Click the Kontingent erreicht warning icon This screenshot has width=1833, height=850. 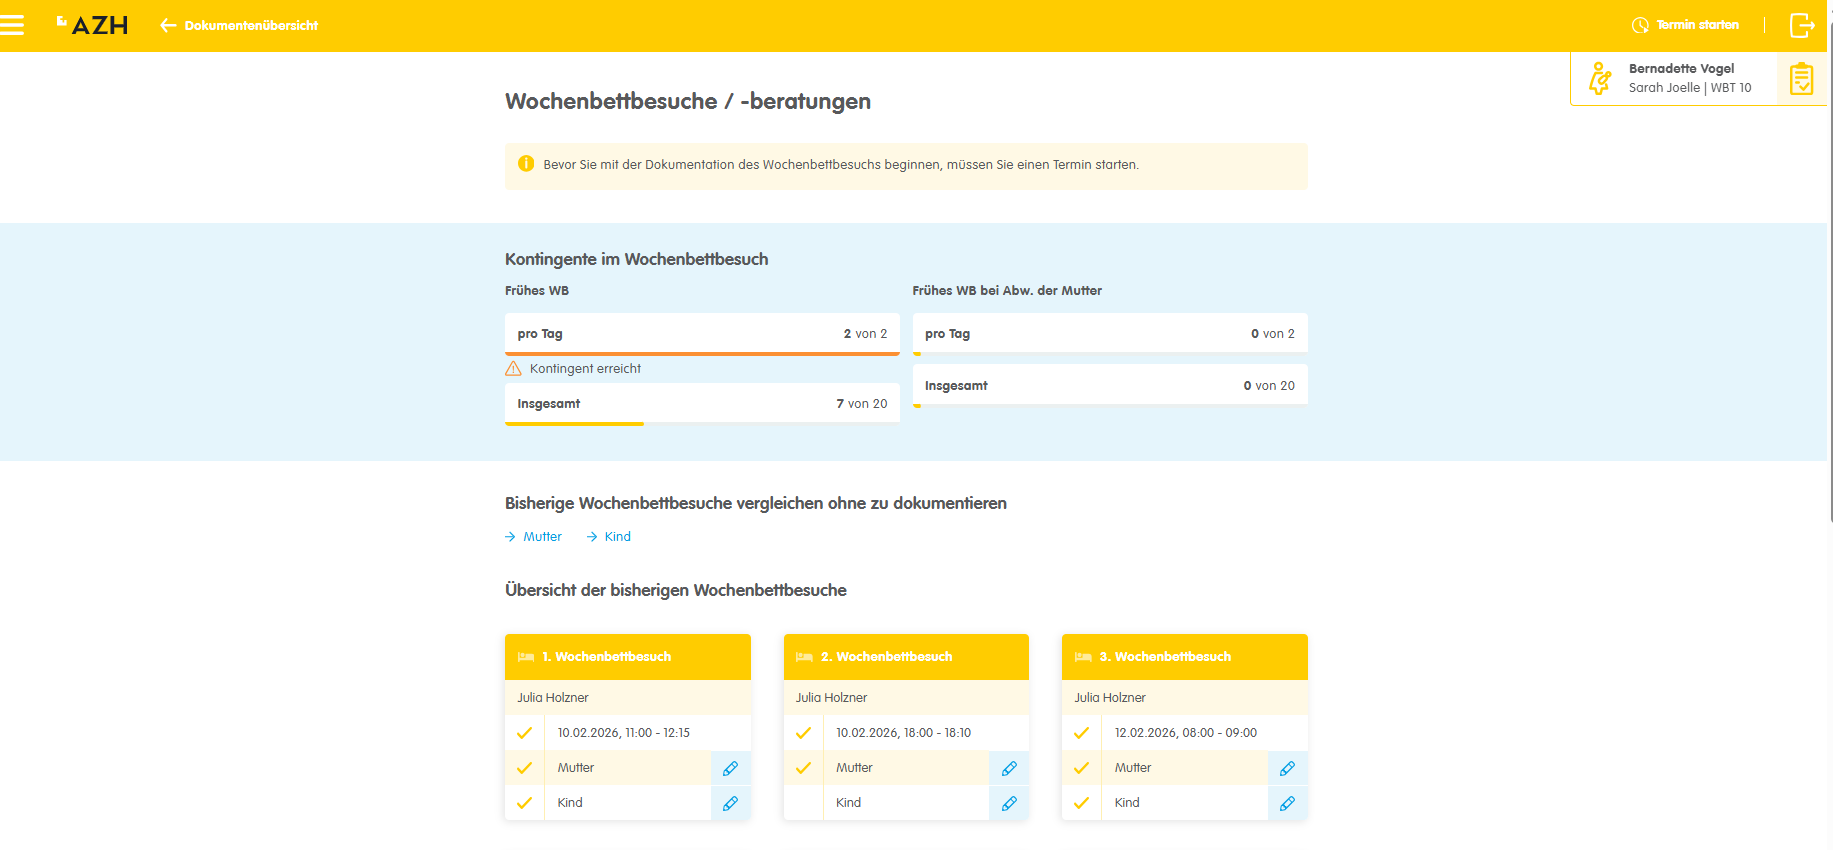click(x=514, y=369)
